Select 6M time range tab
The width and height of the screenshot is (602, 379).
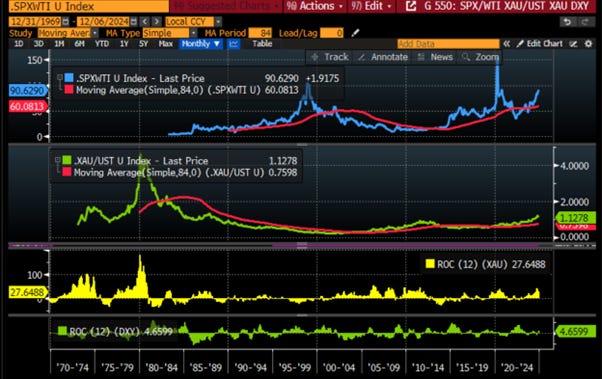click(79, 44)
